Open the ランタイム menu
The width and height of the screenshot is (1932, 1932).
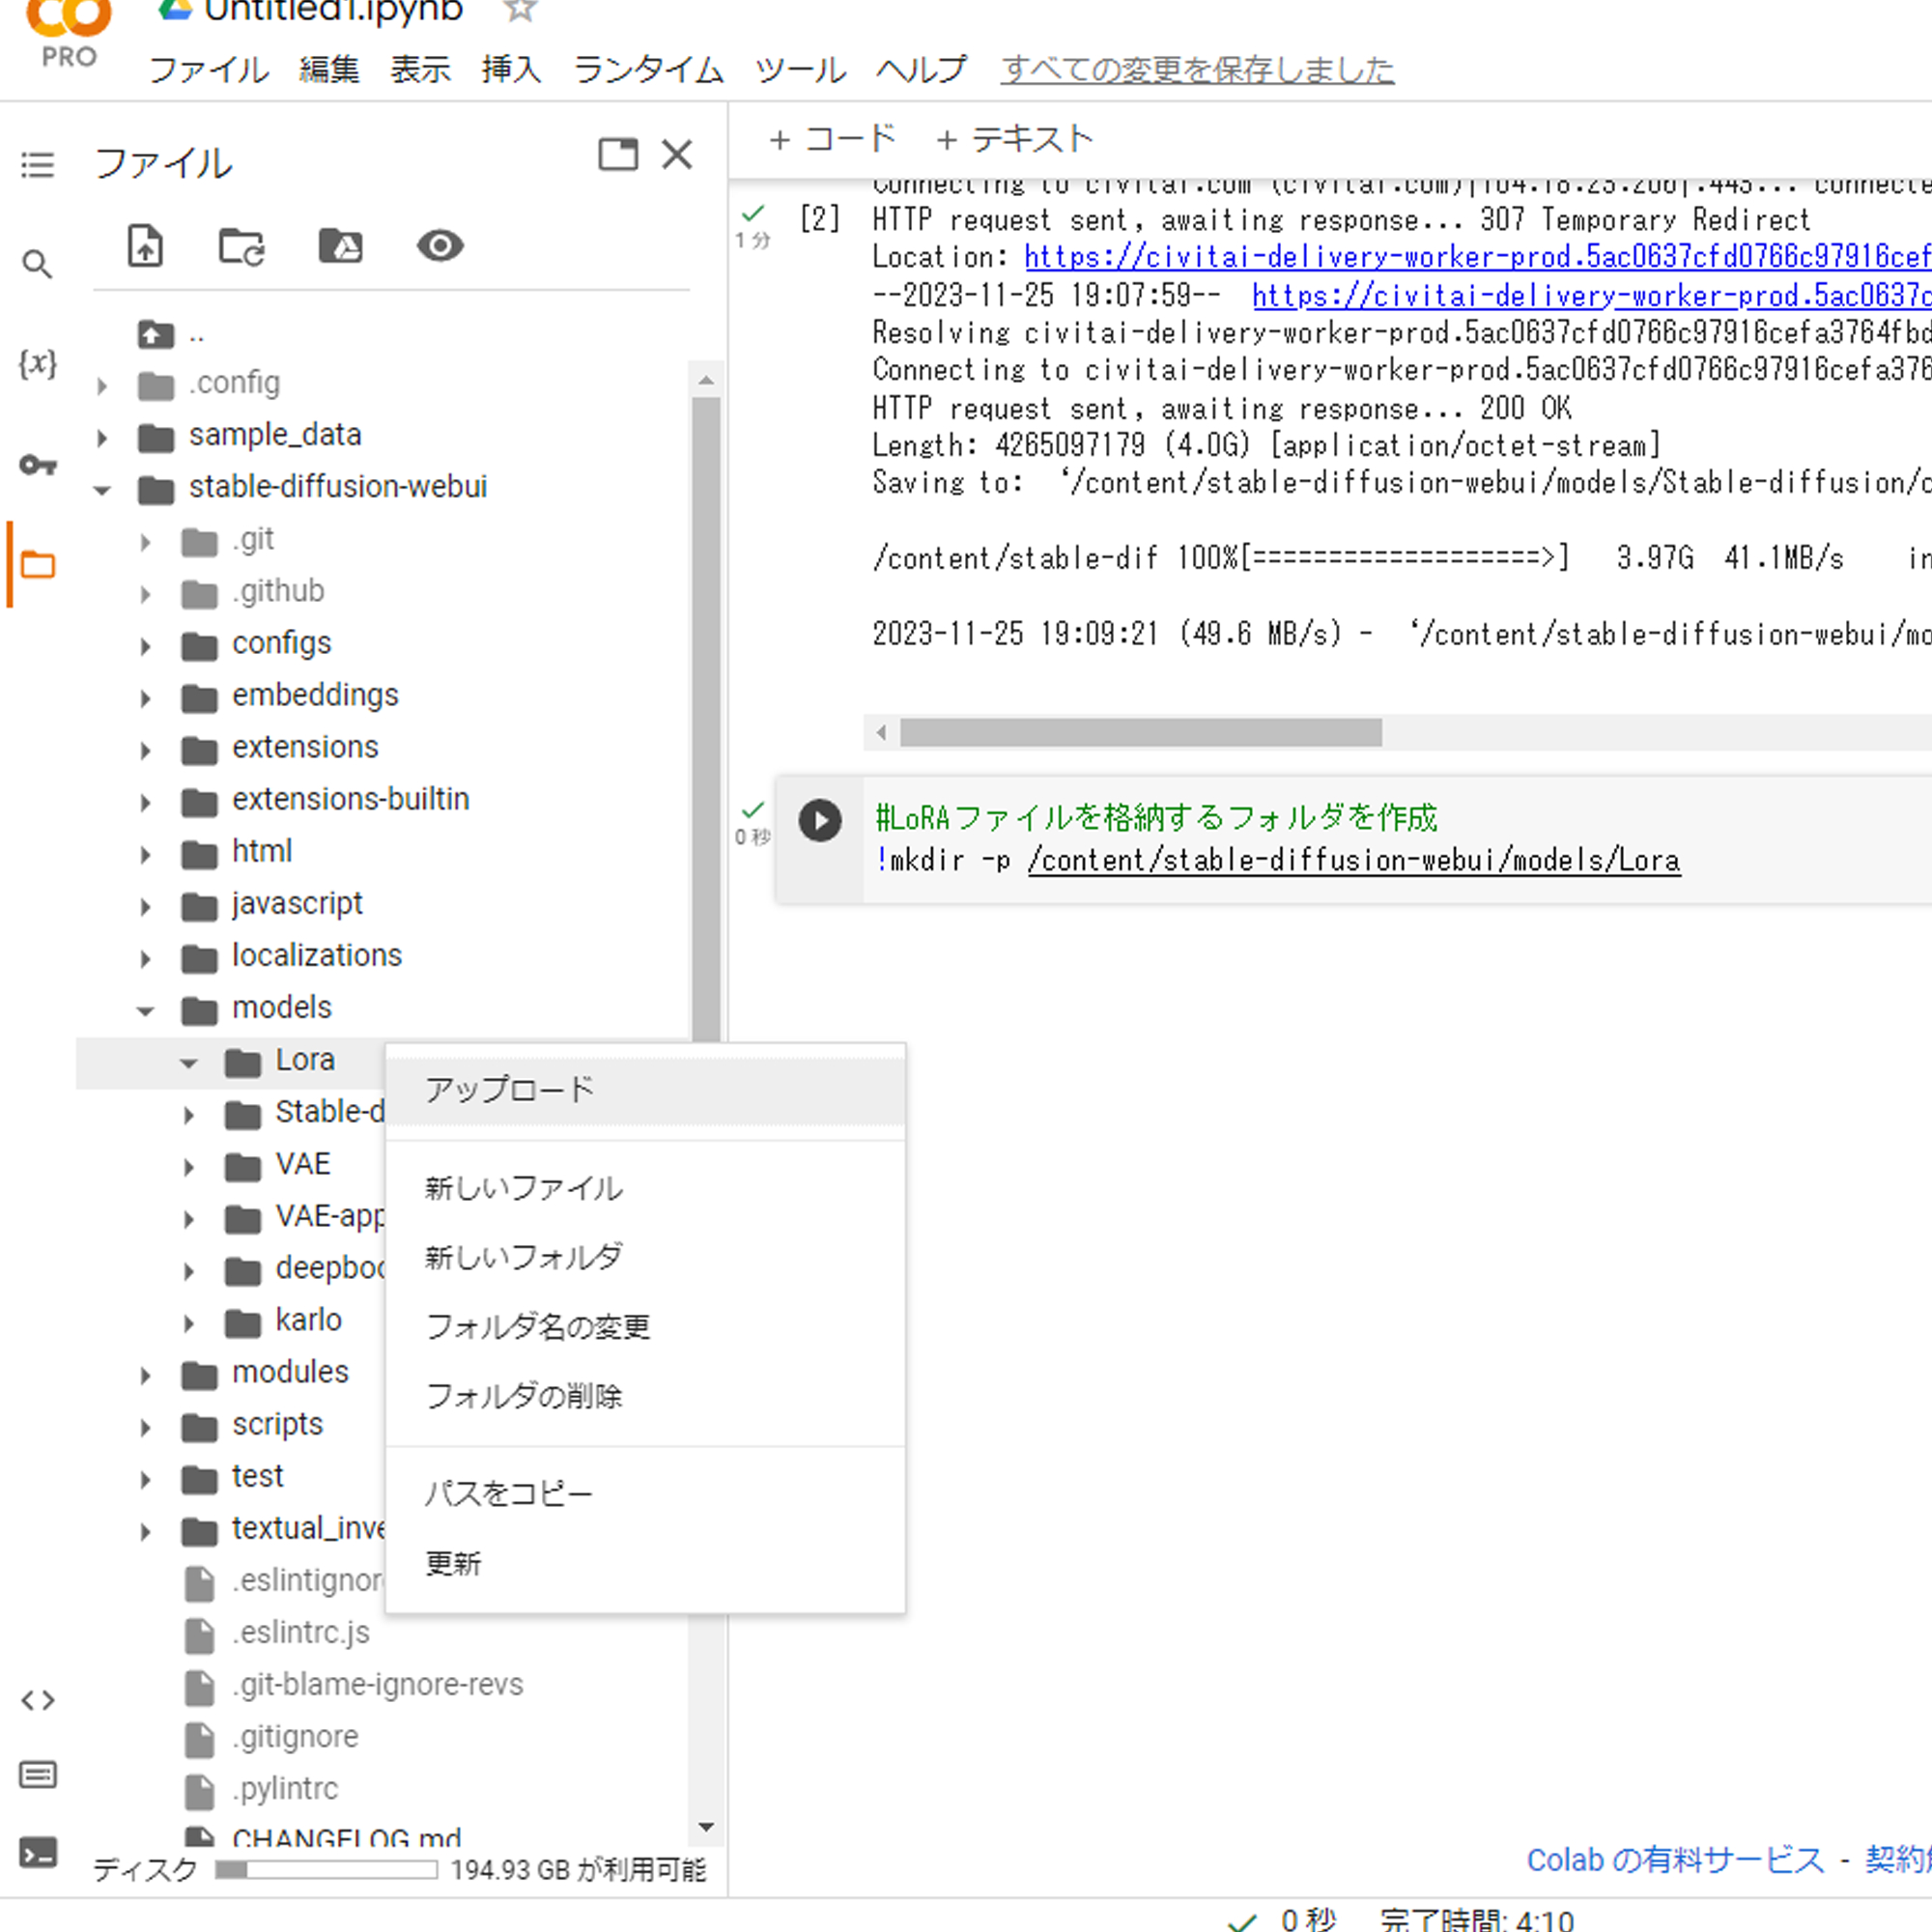(x=648, y=70)
